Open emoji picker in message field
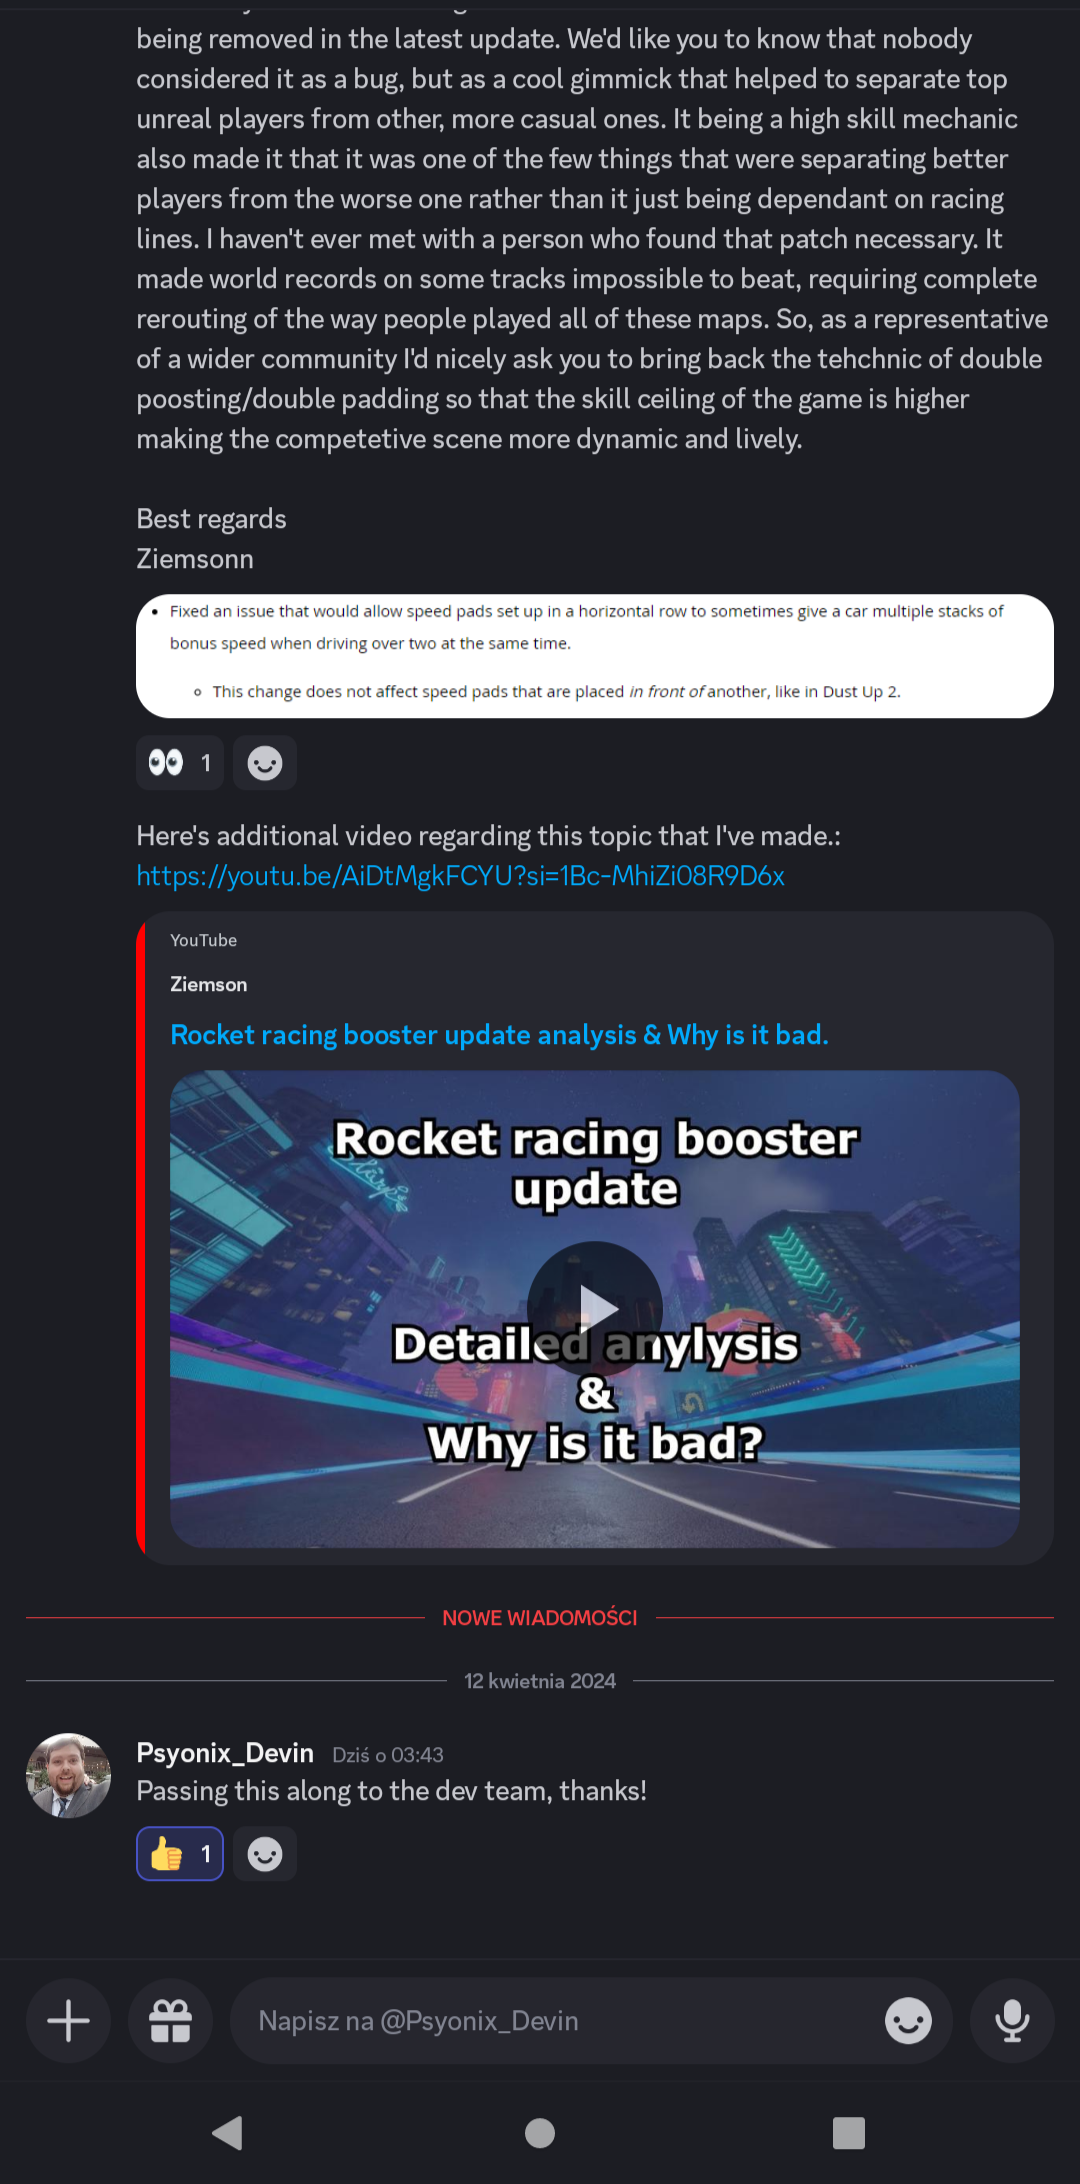 908,2021
